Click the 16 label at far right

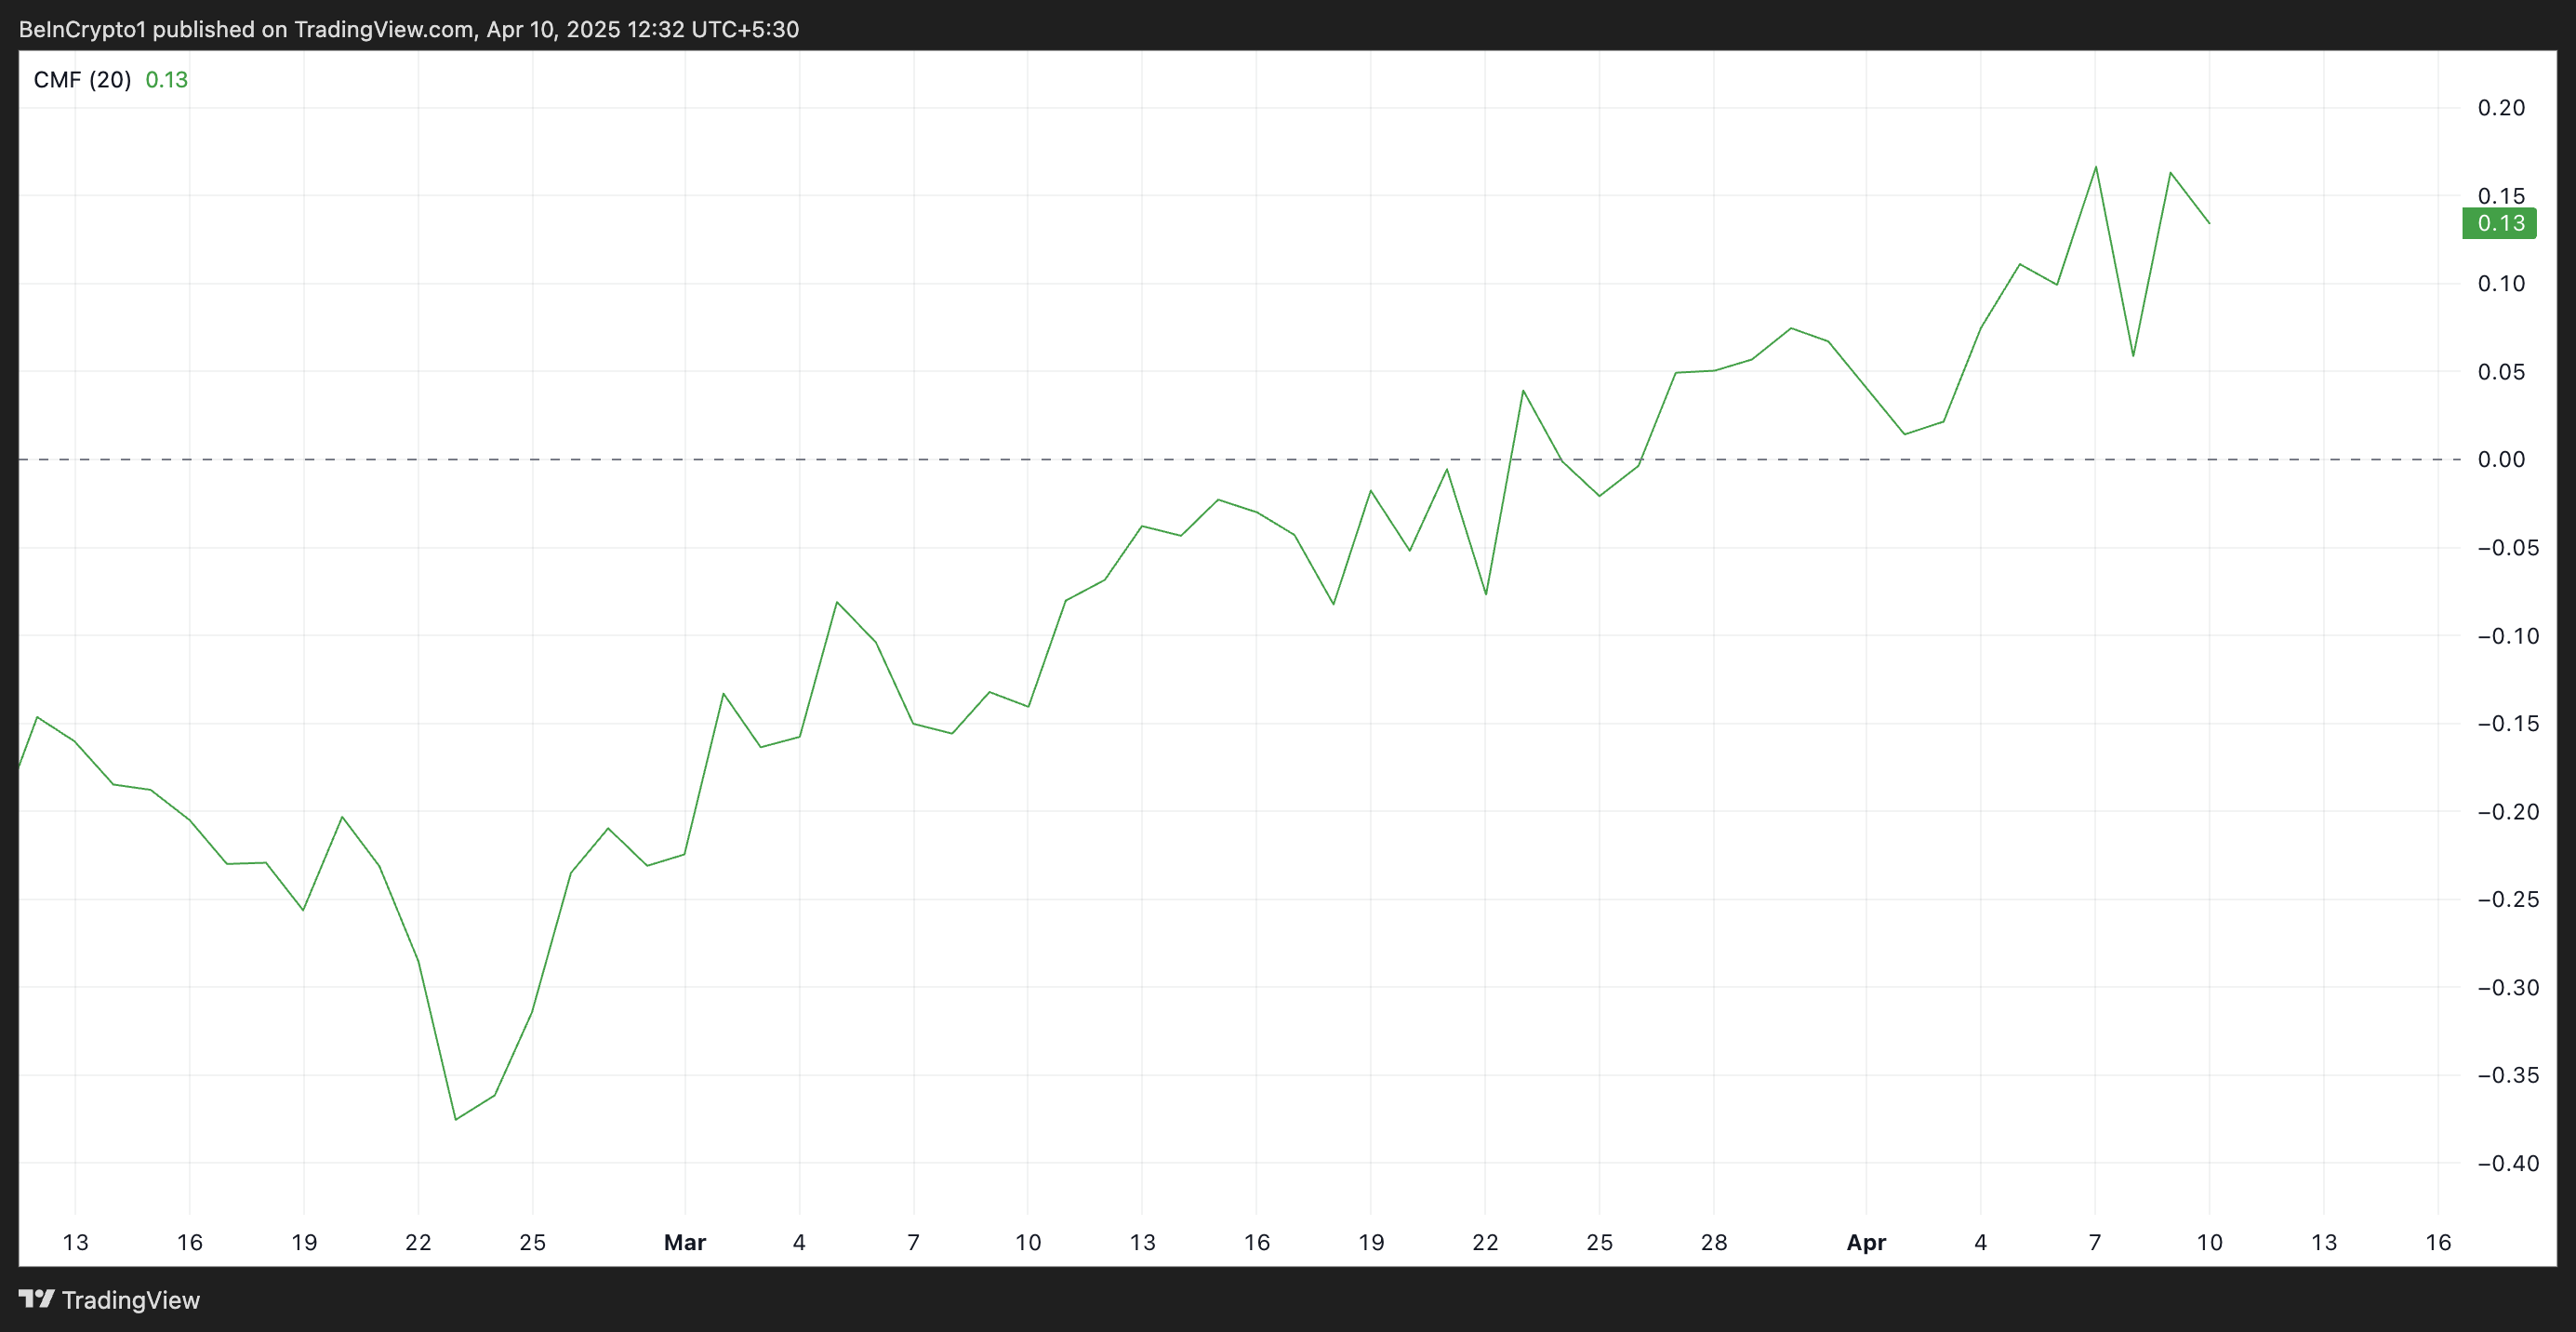[x=2438, y=1242]
